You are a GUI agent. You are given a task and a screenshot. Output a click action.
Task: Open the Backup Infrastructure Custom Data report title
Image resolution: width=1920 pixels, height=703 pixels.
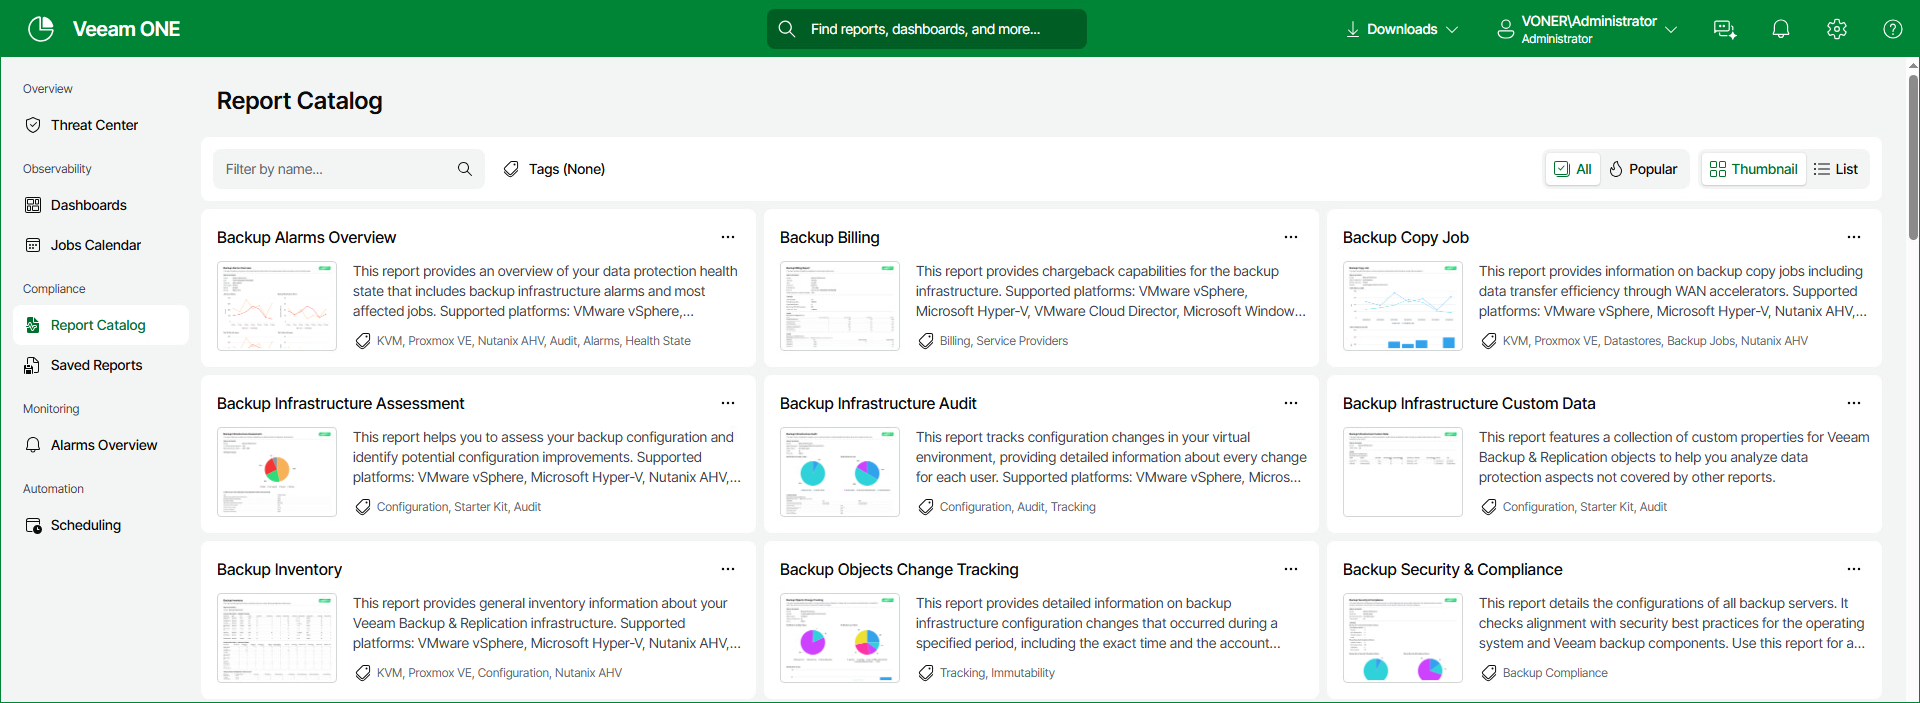pyautogui.click(x=1469, y=403)
